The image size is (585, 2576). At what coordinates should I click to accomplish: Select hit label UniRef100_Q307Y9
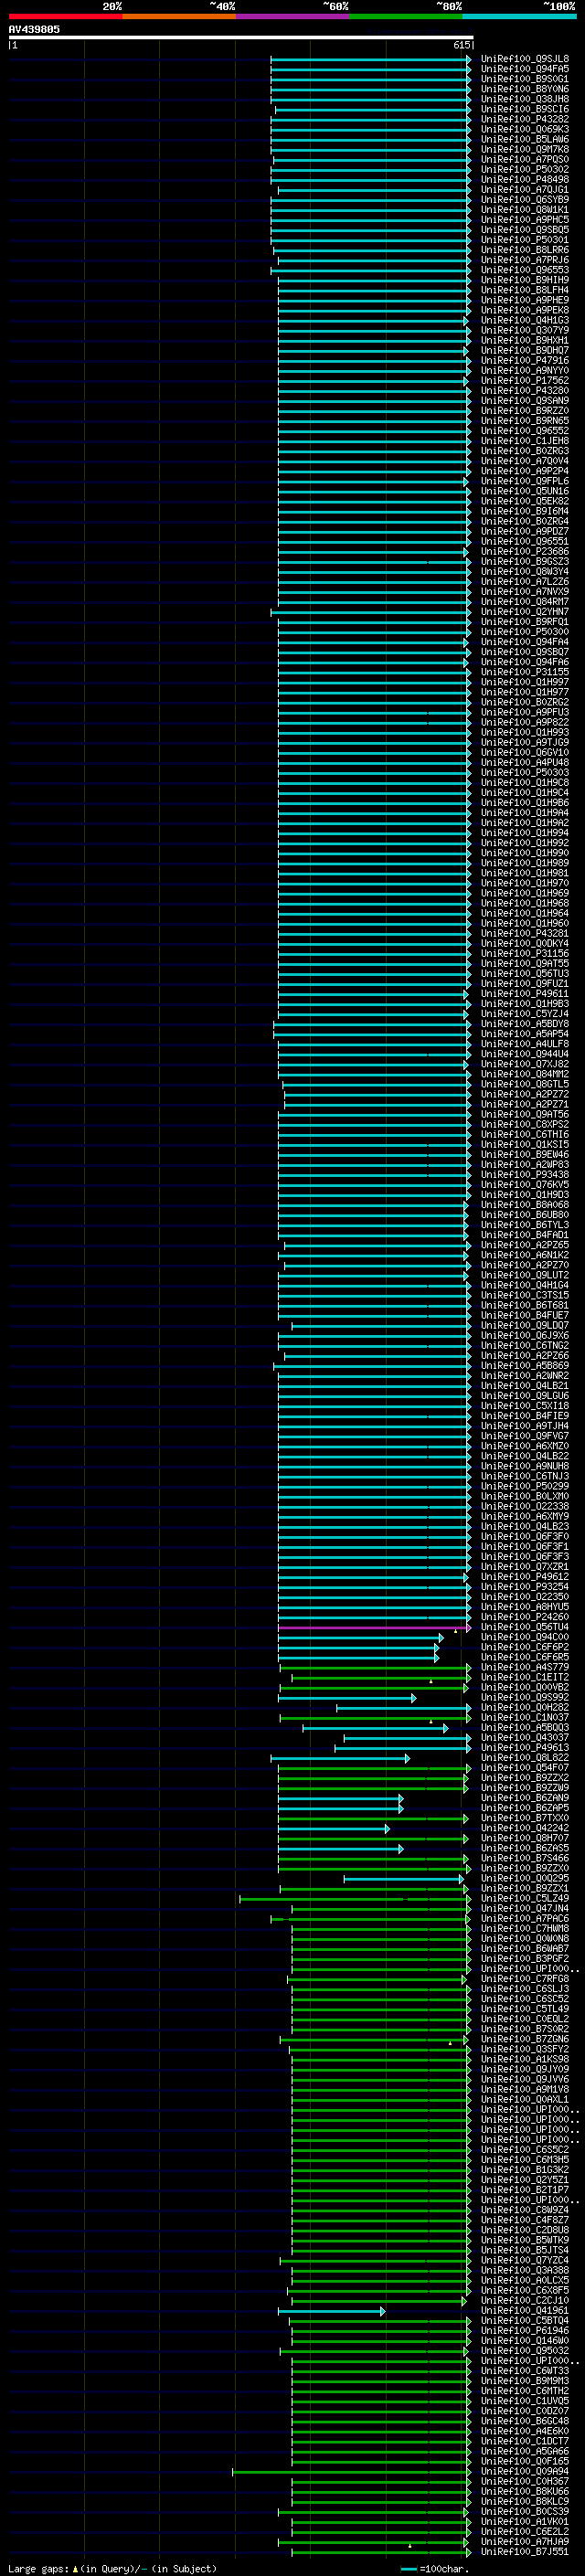point(524,330)
